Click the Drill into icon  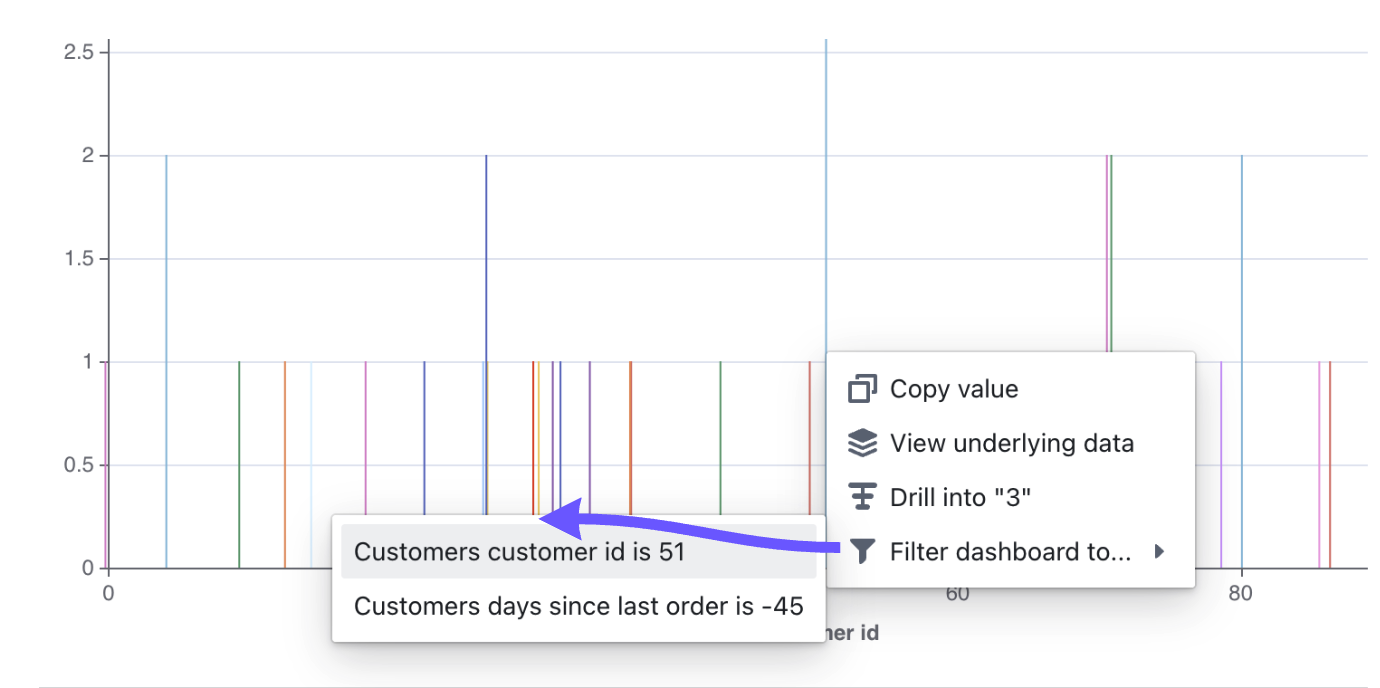pos(862,497)
